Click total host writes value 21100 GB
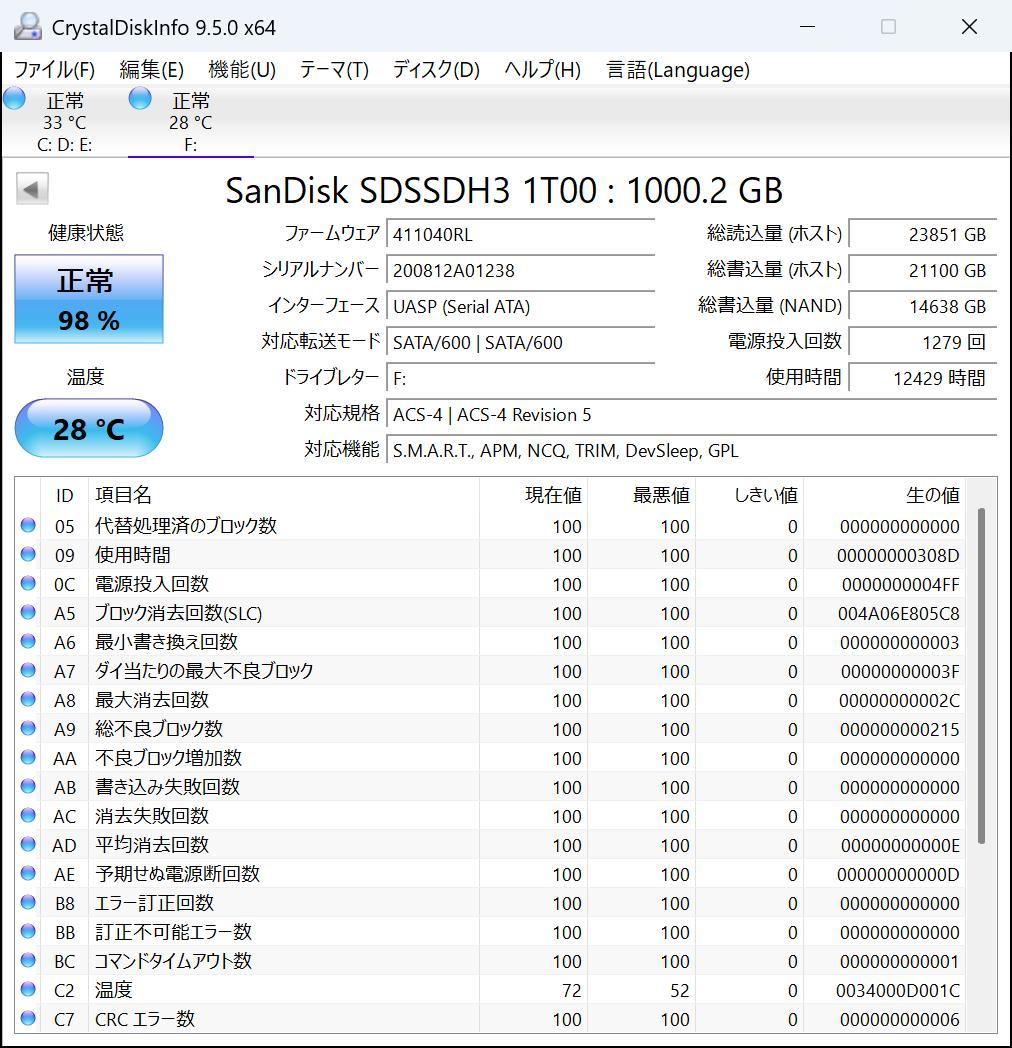 pyautogui.click(x=922, y=271)
